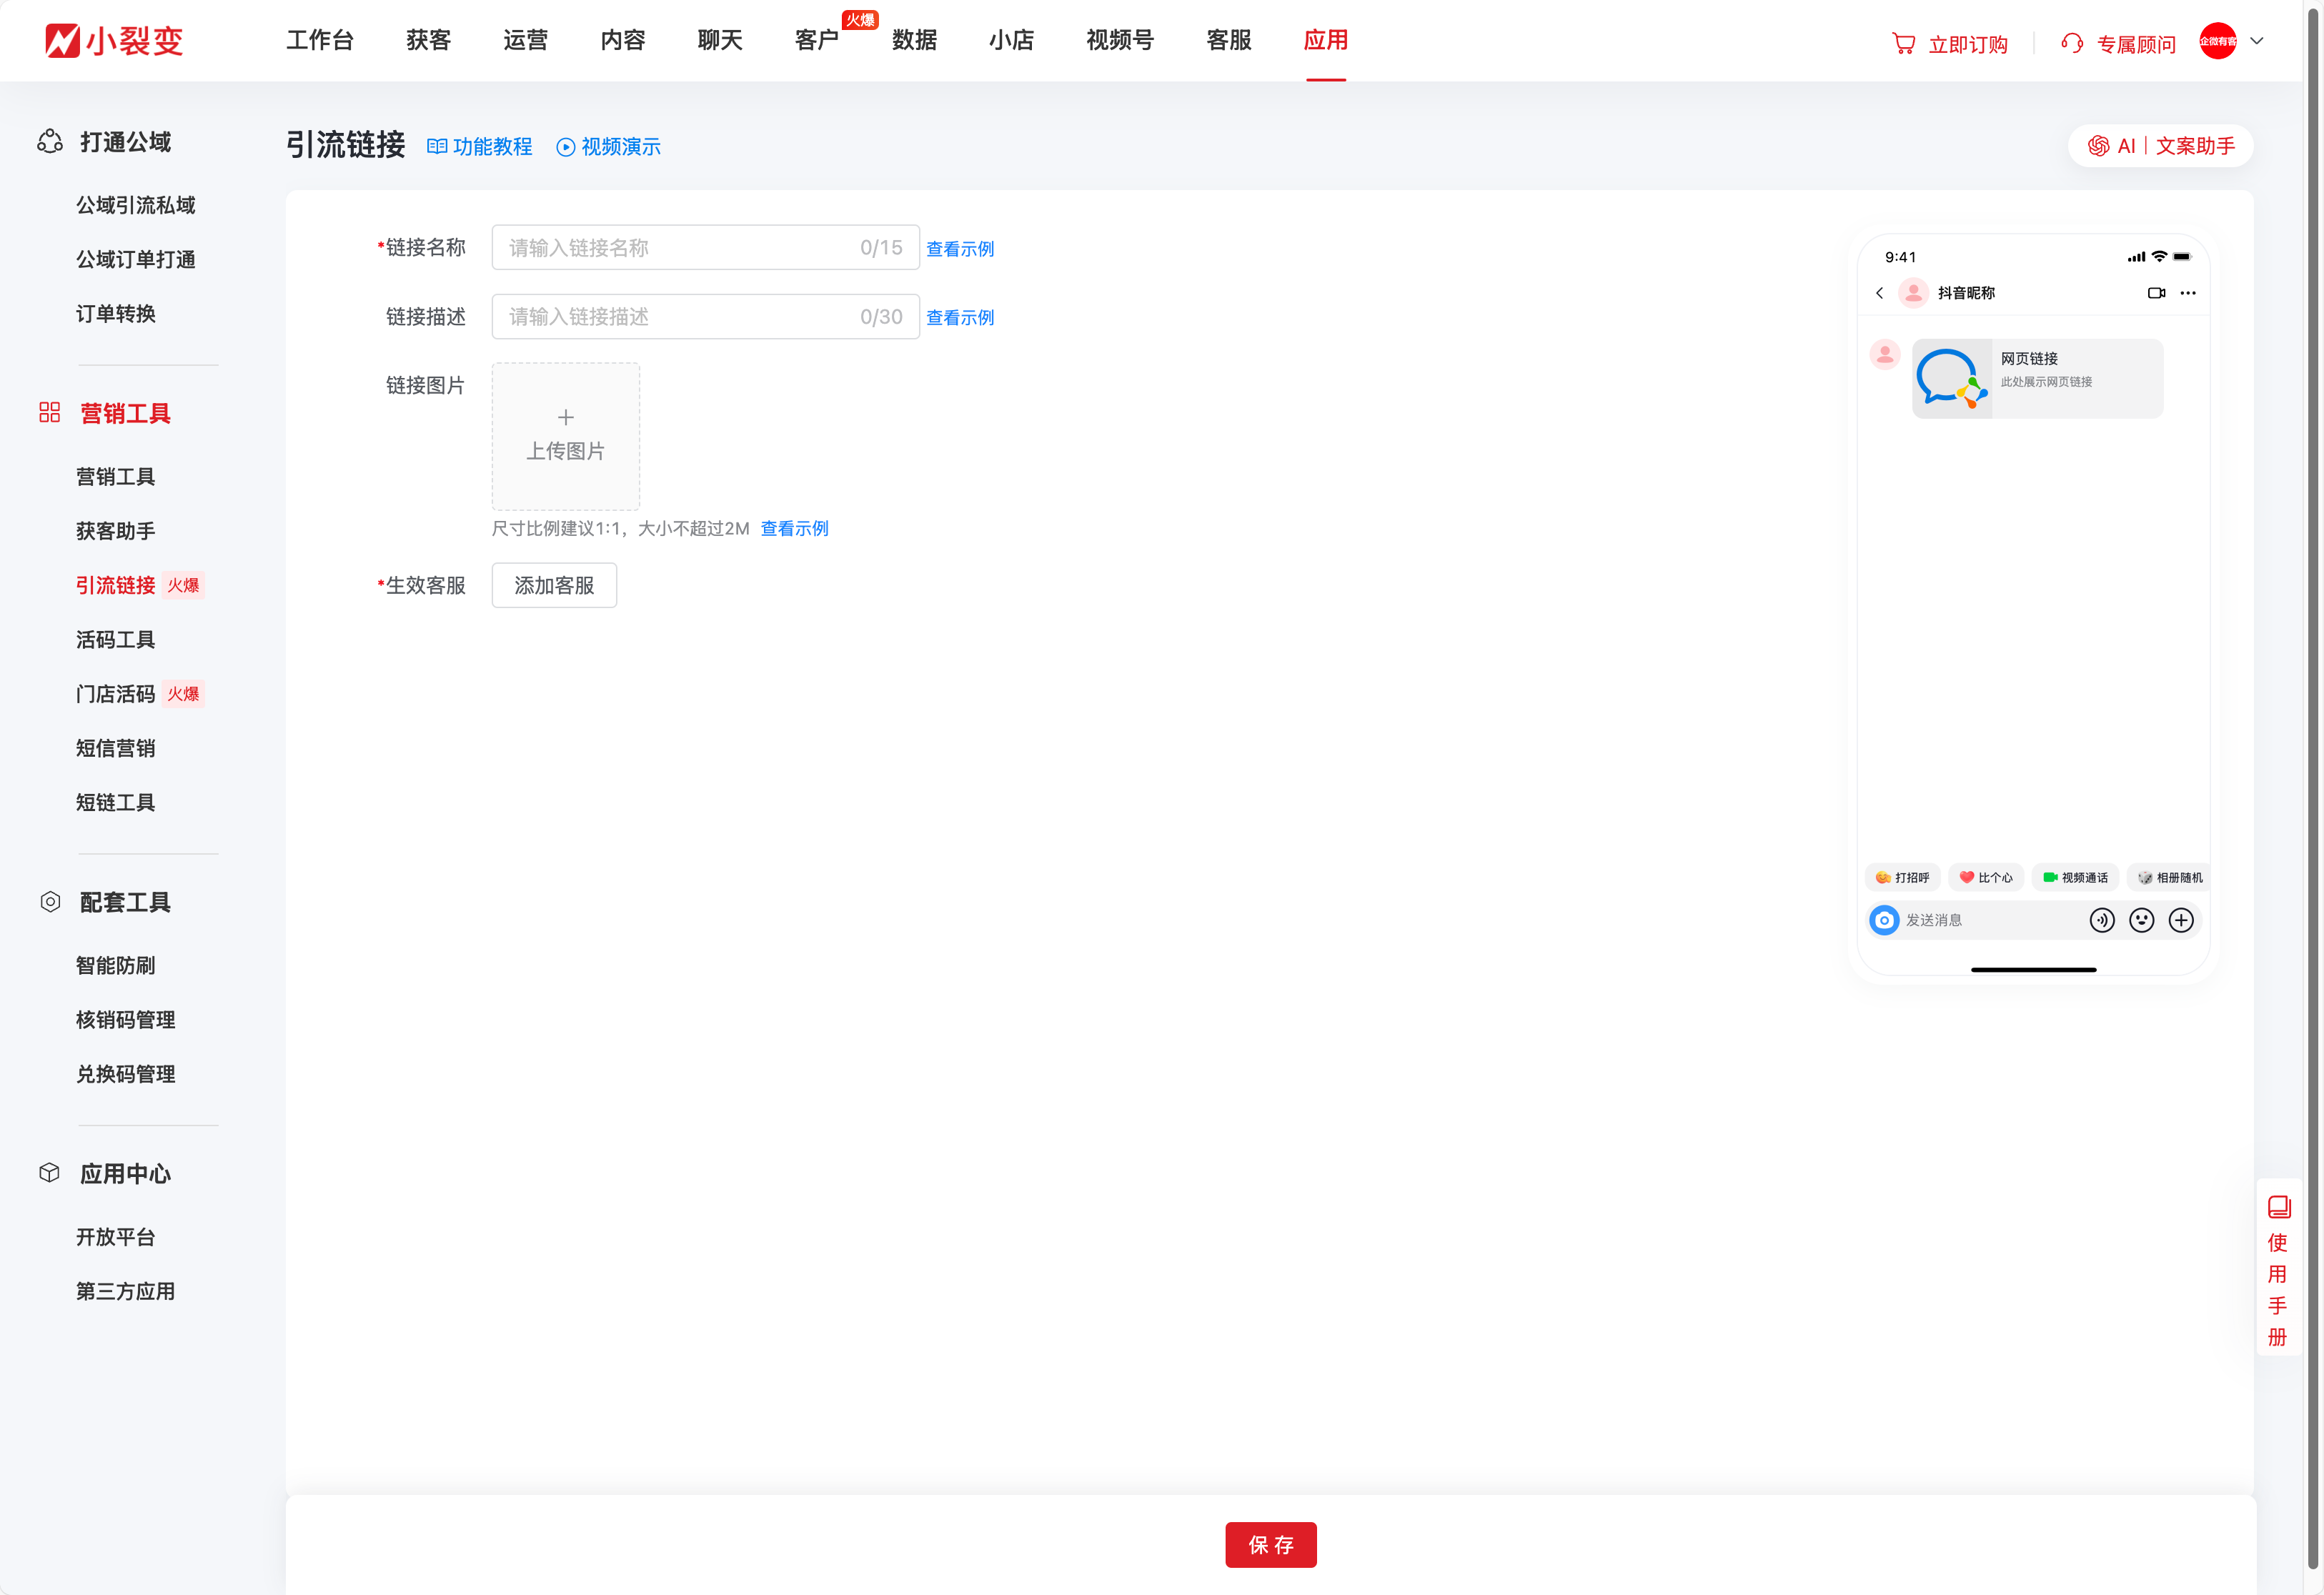Open the 立即订购 shopping cart icon

tap(1905, 43)
